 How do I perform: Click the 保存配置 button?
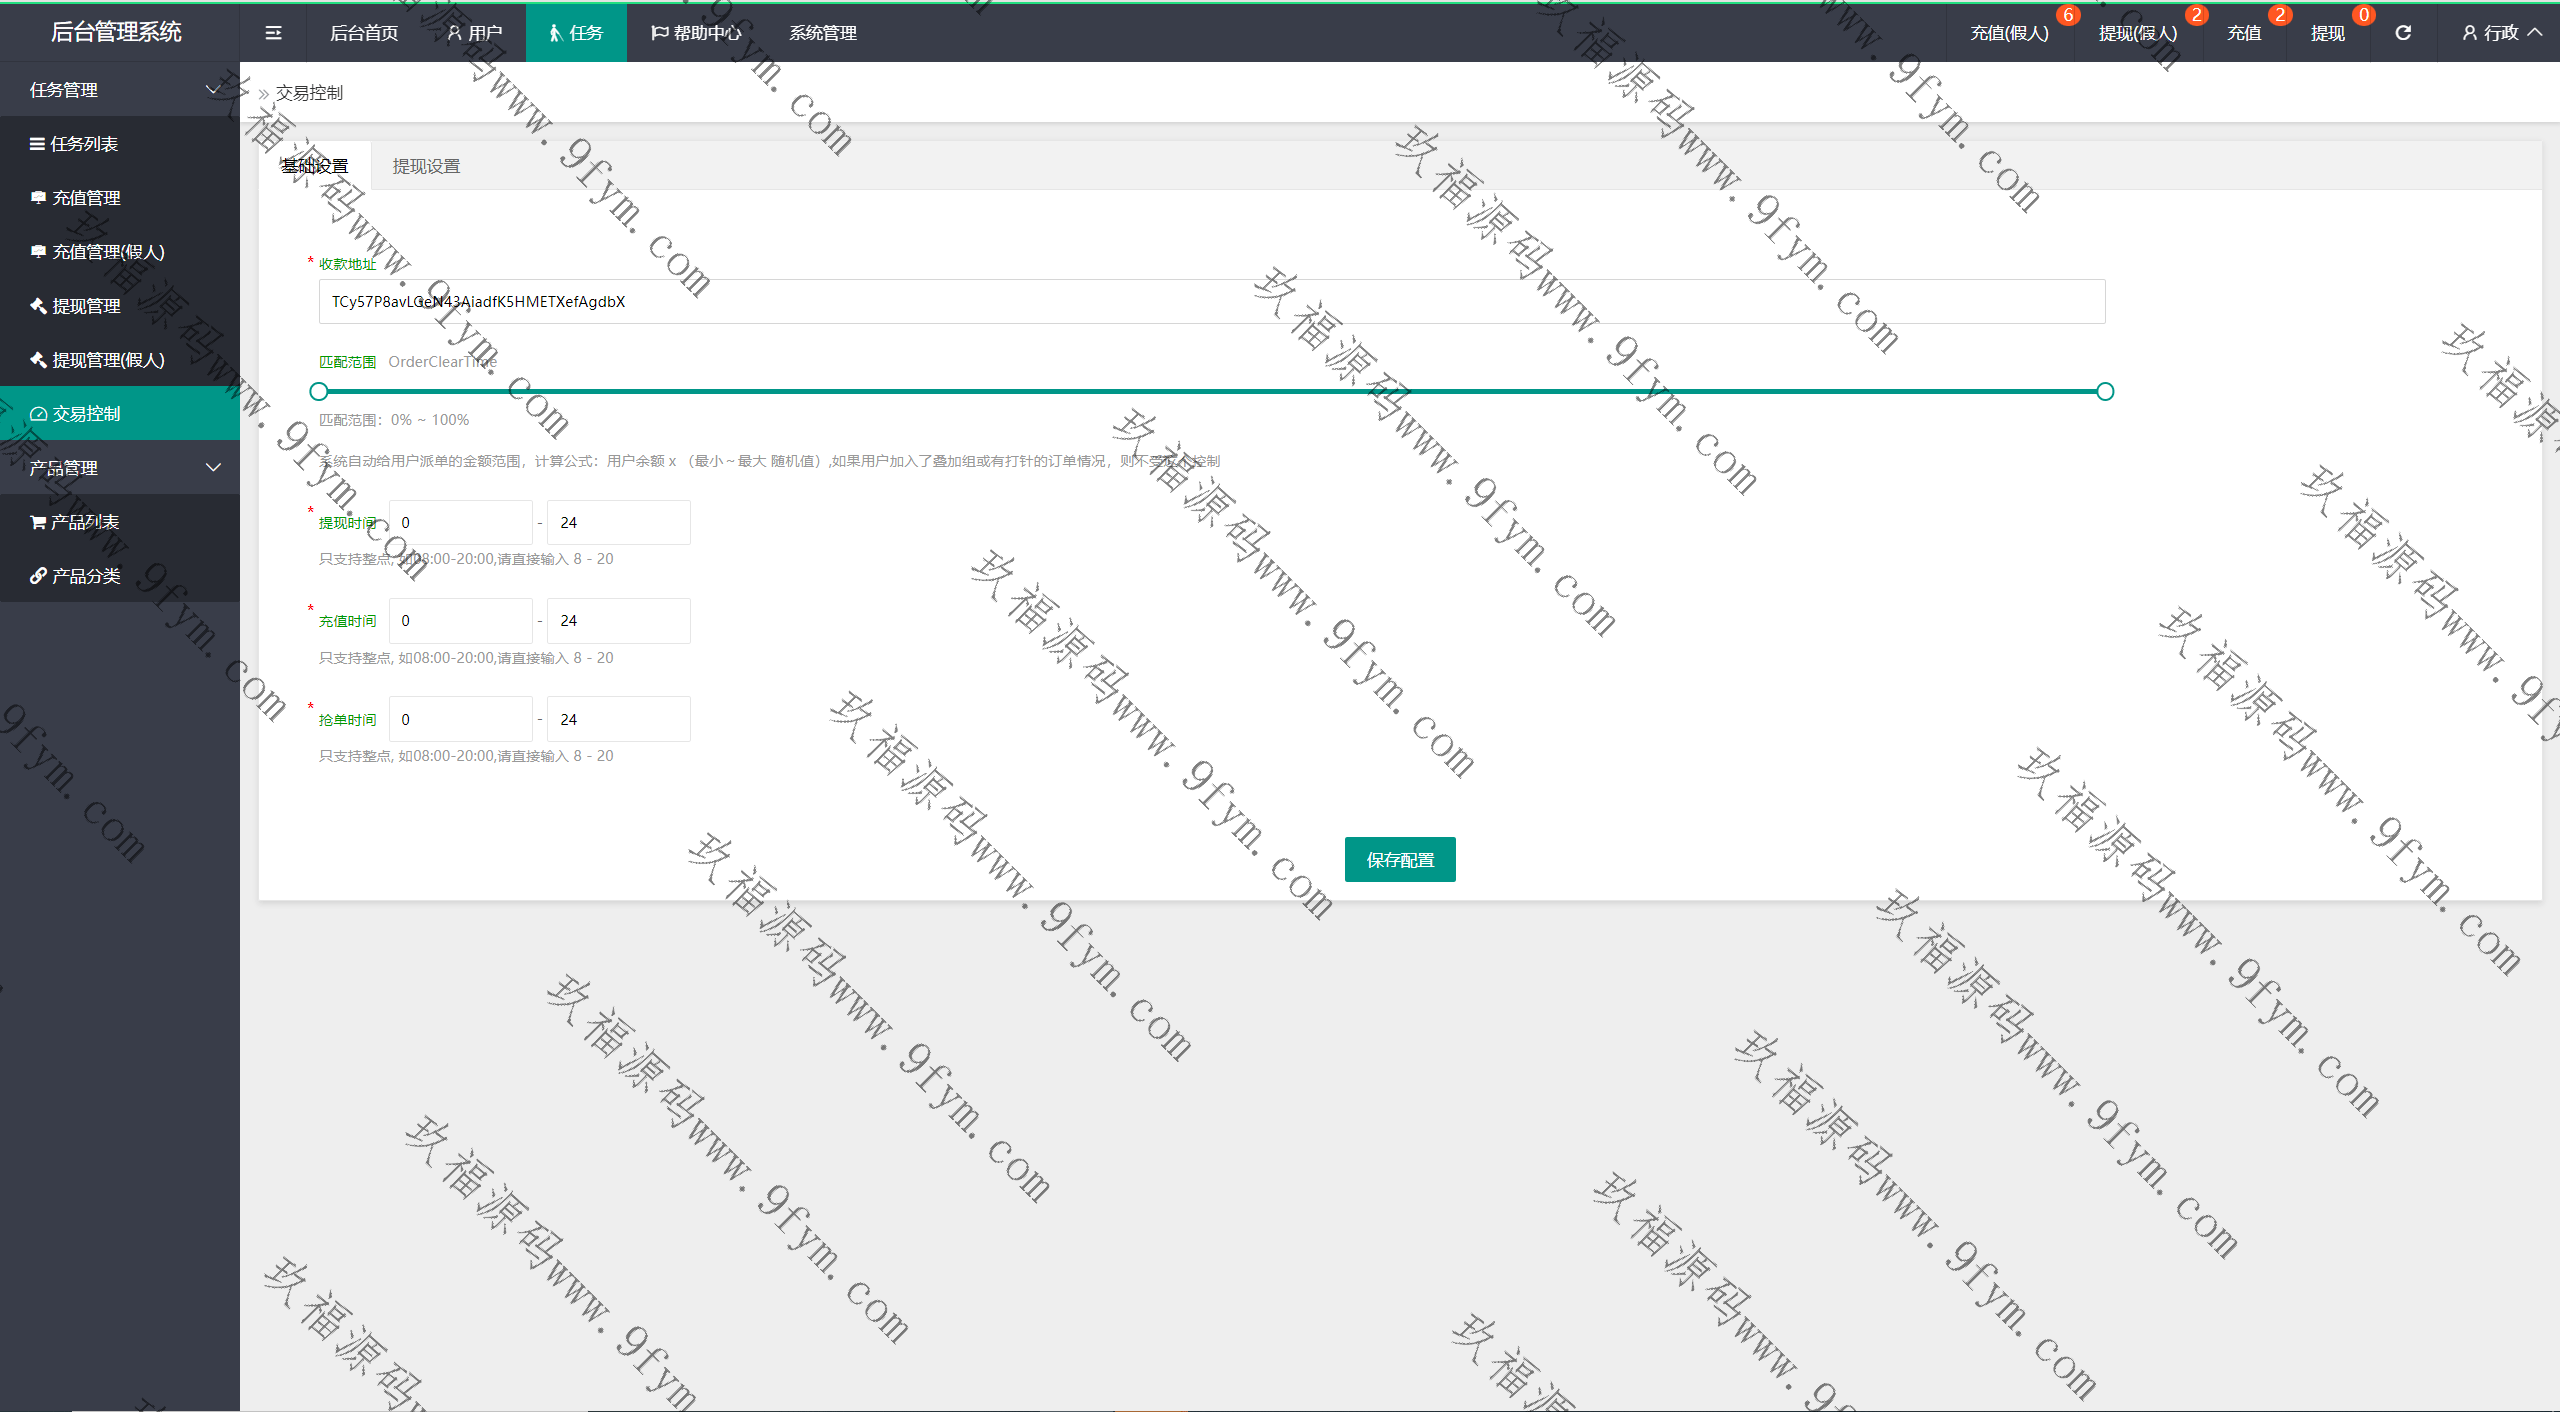pyautogui.click(x=1399, y=860)
